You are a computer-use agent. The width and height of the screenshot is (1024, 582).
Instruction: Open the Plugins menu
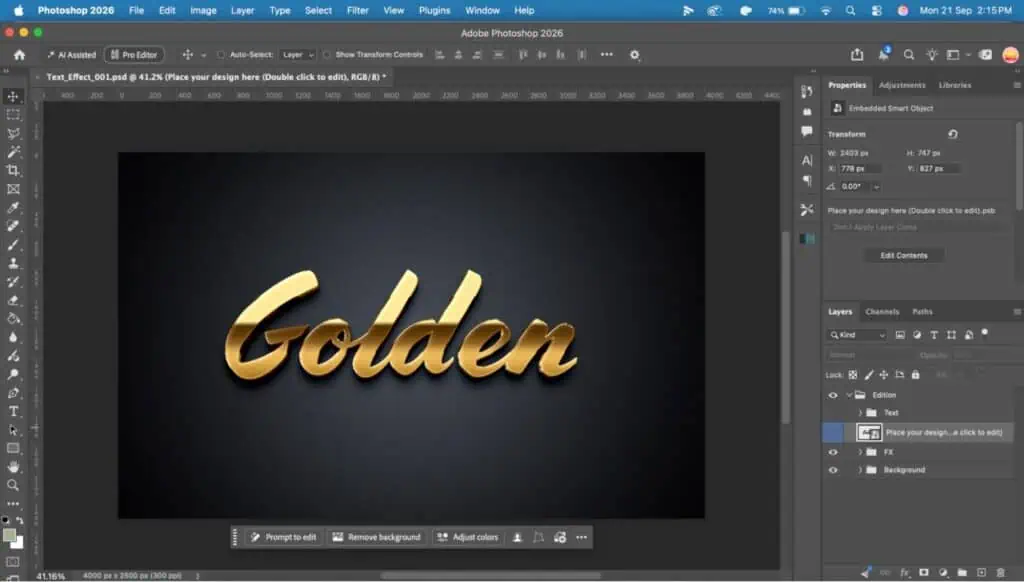(x=434, y=10)
